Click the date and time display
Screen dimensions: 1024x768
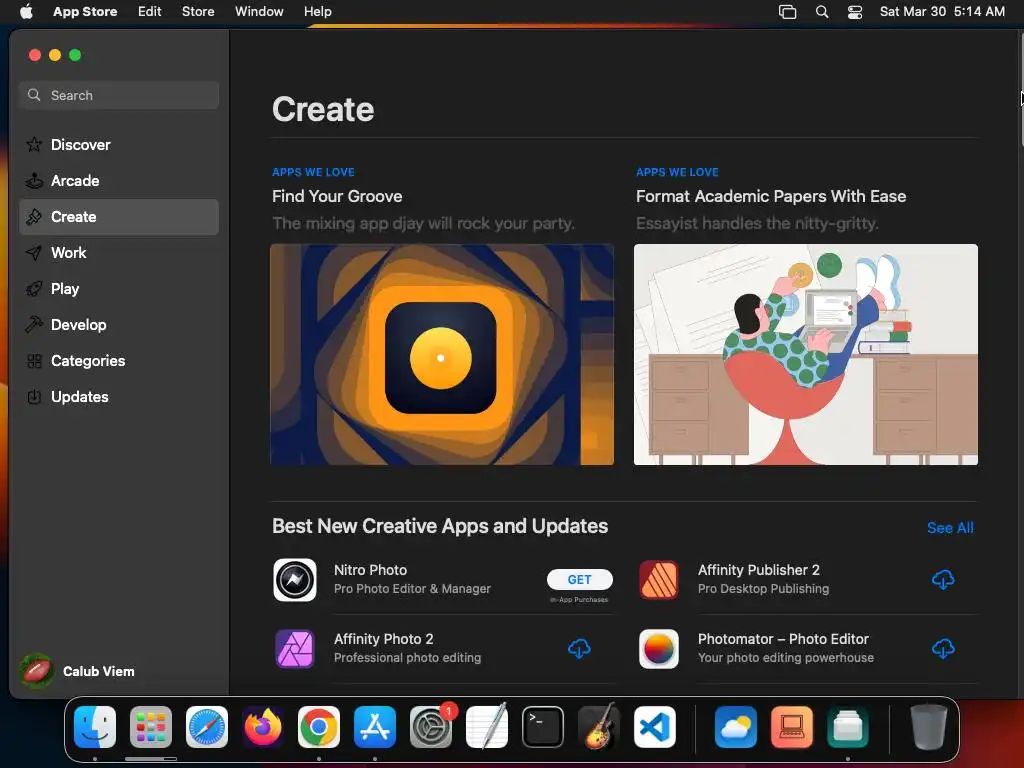(x=942, y=11)
